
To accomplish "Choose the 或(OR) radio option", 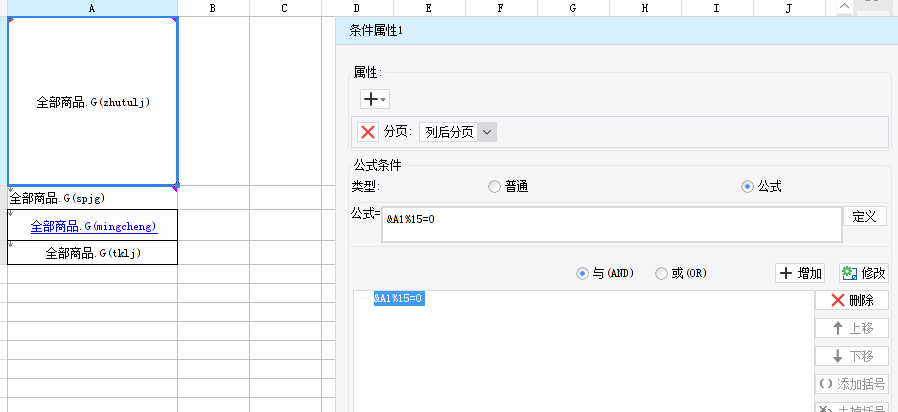I will point(661,274).
